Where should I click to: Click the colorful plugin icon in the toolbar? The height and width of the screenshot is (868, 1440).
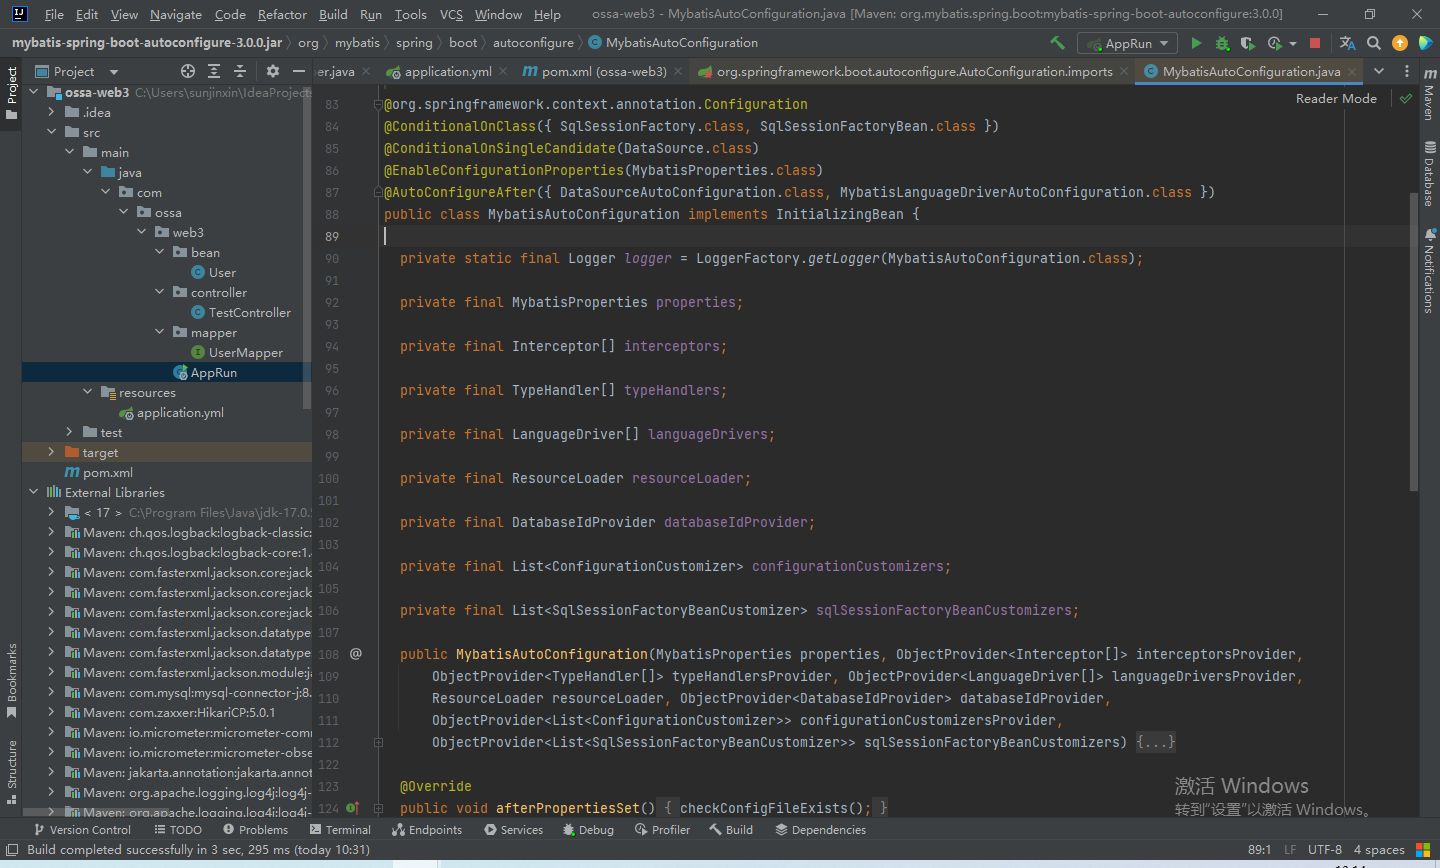1425,43
